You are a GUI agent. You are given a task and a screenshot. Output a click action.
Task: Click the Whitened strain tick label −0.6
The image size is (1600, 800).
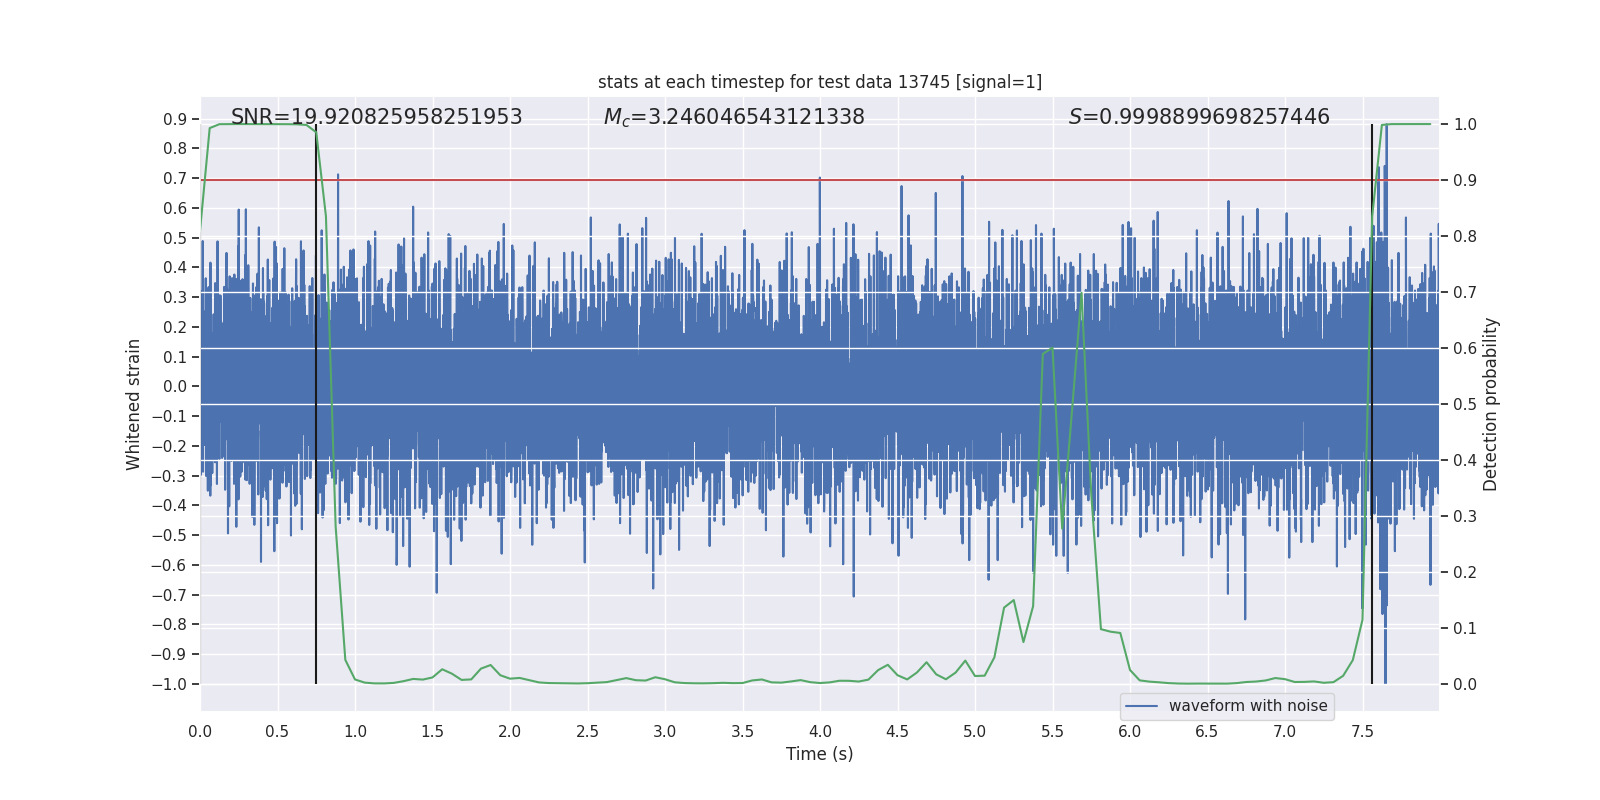169,565
